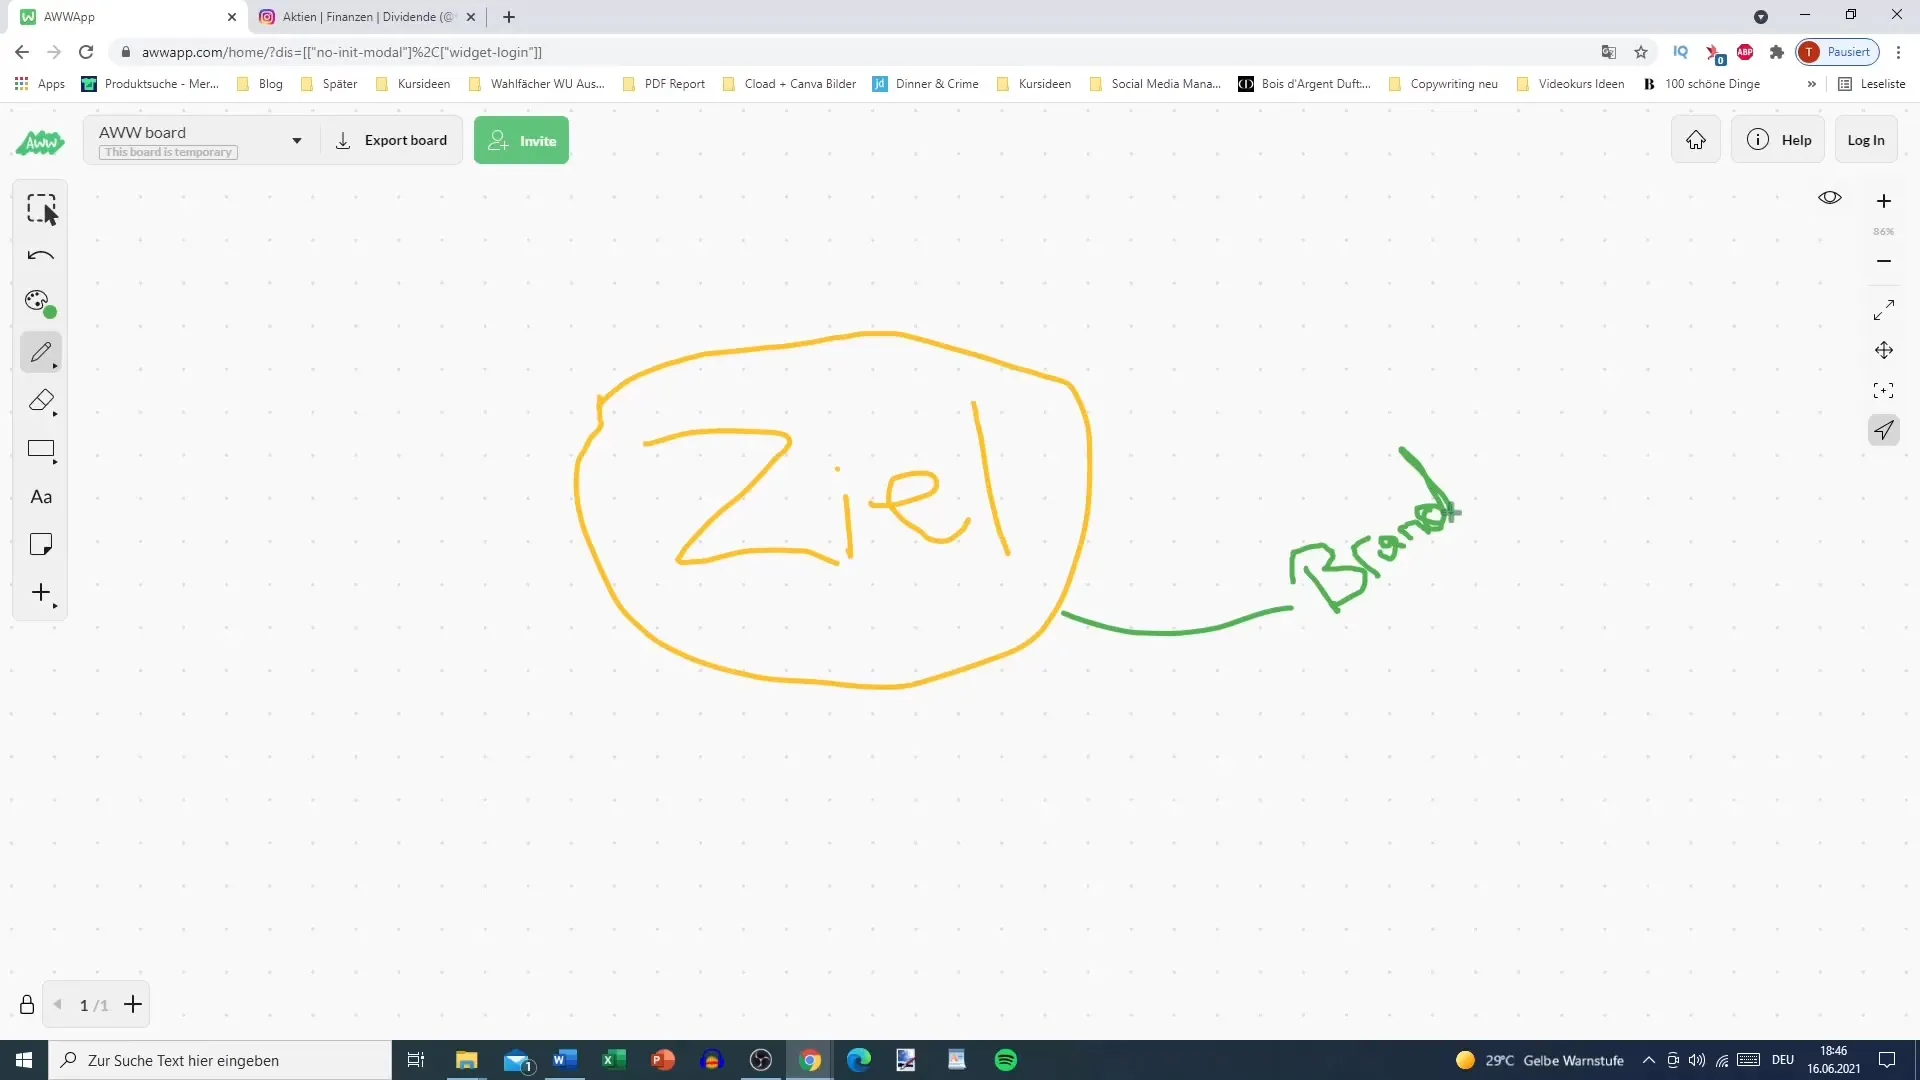Click the Invite button
Image resolution: width=1920 pixels, height=1080 pixels.
pyautogui.click(x=521, y=140)
